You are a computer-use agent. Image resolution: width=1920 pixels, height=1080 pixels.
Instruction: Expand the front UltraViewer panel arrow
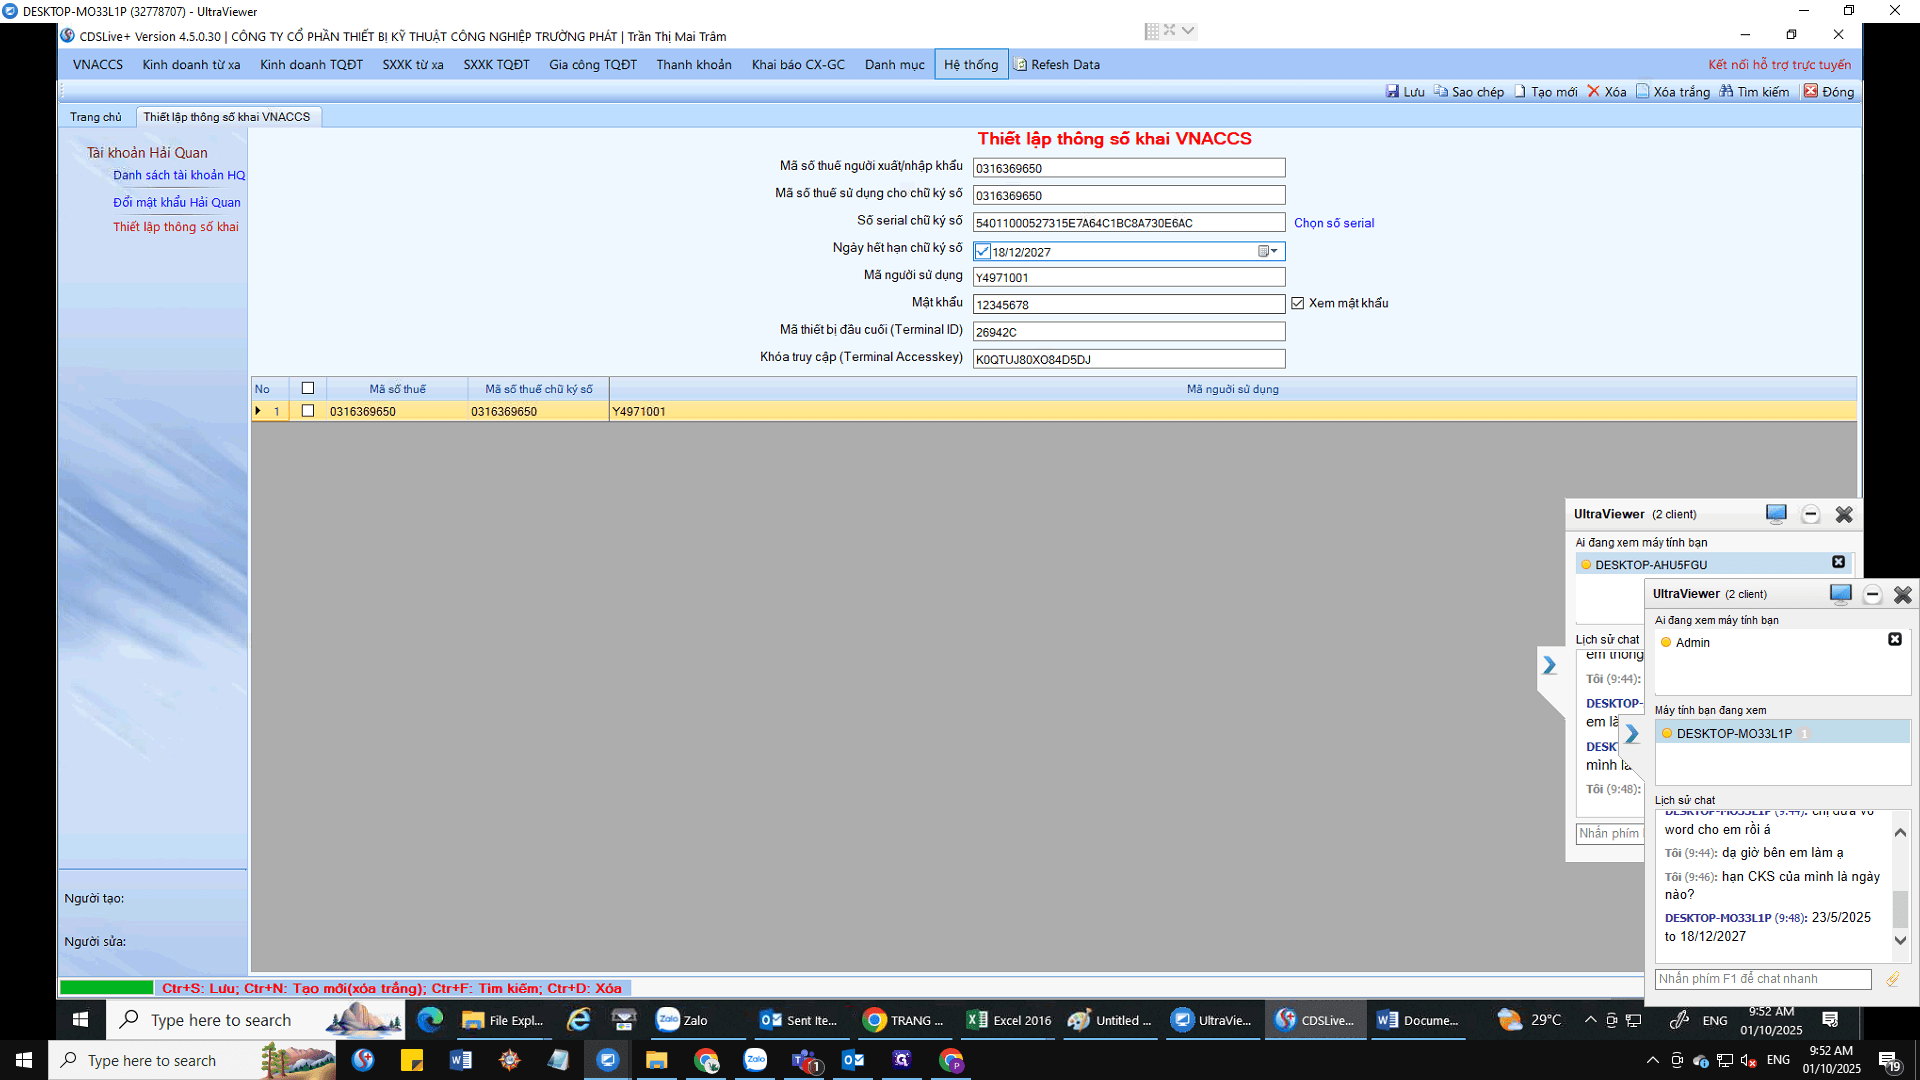click(1632, 734)
